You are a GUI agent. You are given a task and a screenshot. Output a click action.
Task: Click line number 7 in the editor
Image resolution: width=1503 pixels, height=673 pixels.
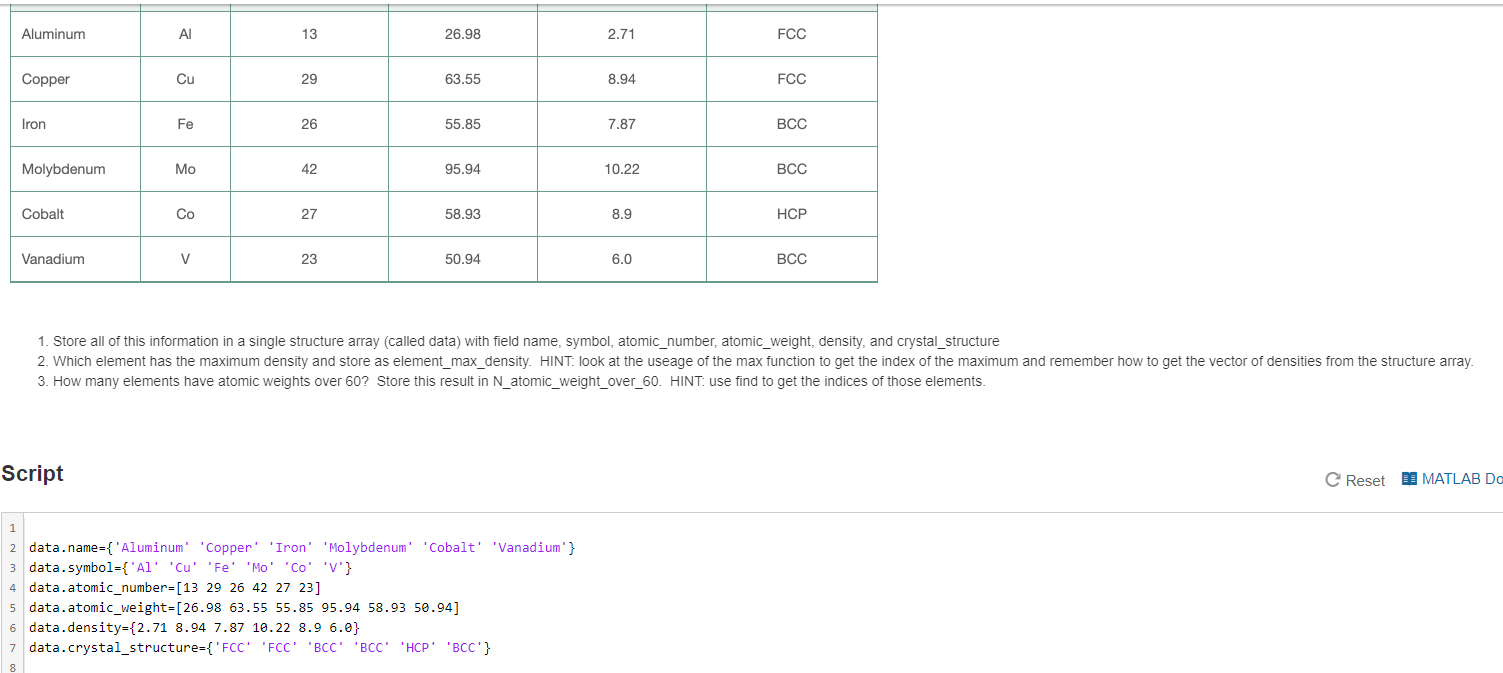(11, 647)
